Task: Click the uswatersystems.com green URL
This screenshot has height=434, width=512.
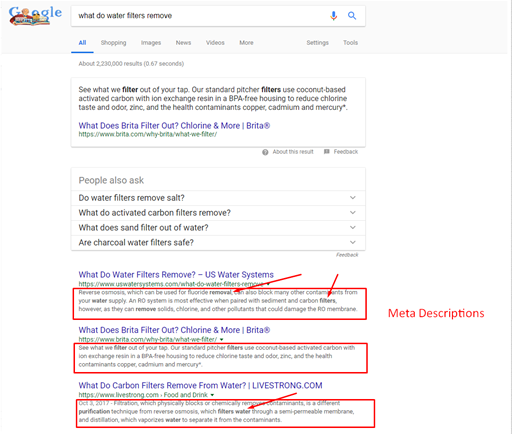Action: click(171, 284)
